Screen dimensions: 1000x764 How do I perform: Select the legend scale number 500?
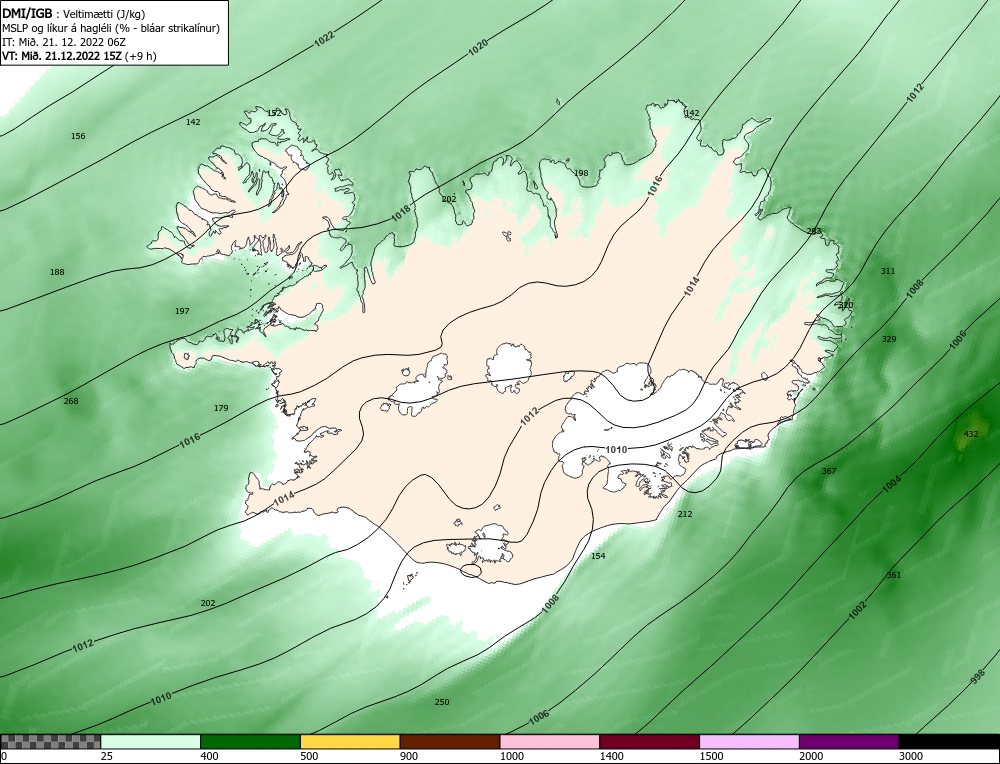click(309, 757)
